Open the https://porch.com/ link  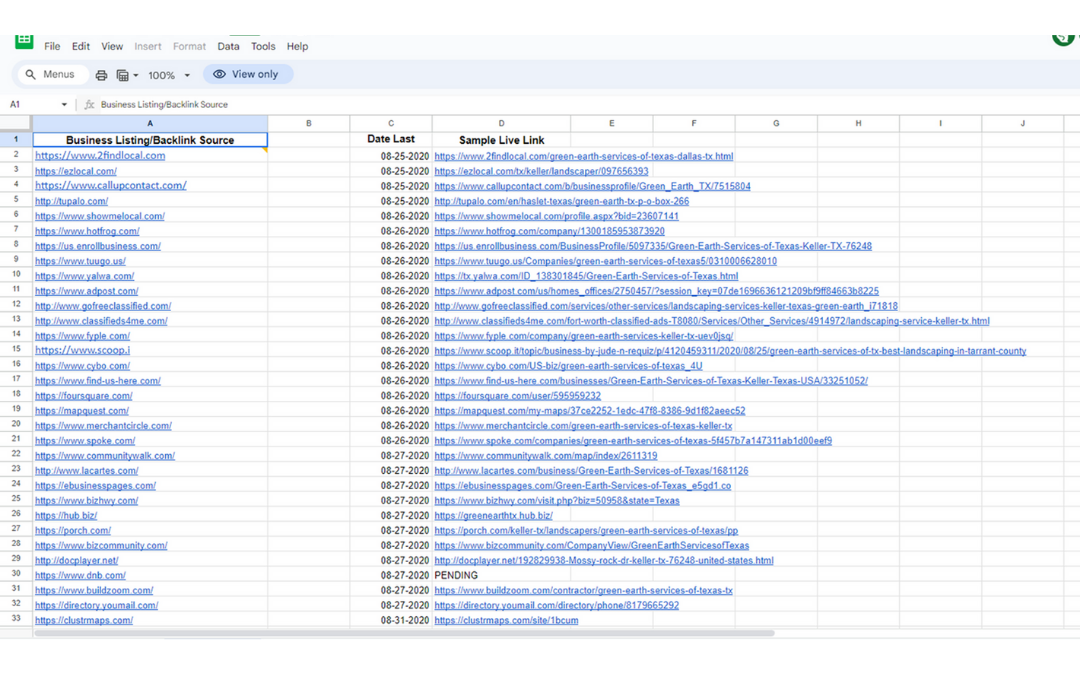(73, 531)
